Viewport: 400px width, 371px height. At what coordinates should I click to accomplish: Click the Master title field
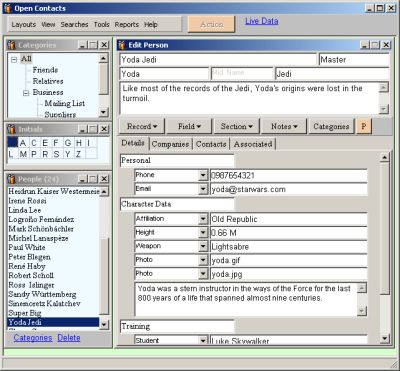tap(354, 60)
